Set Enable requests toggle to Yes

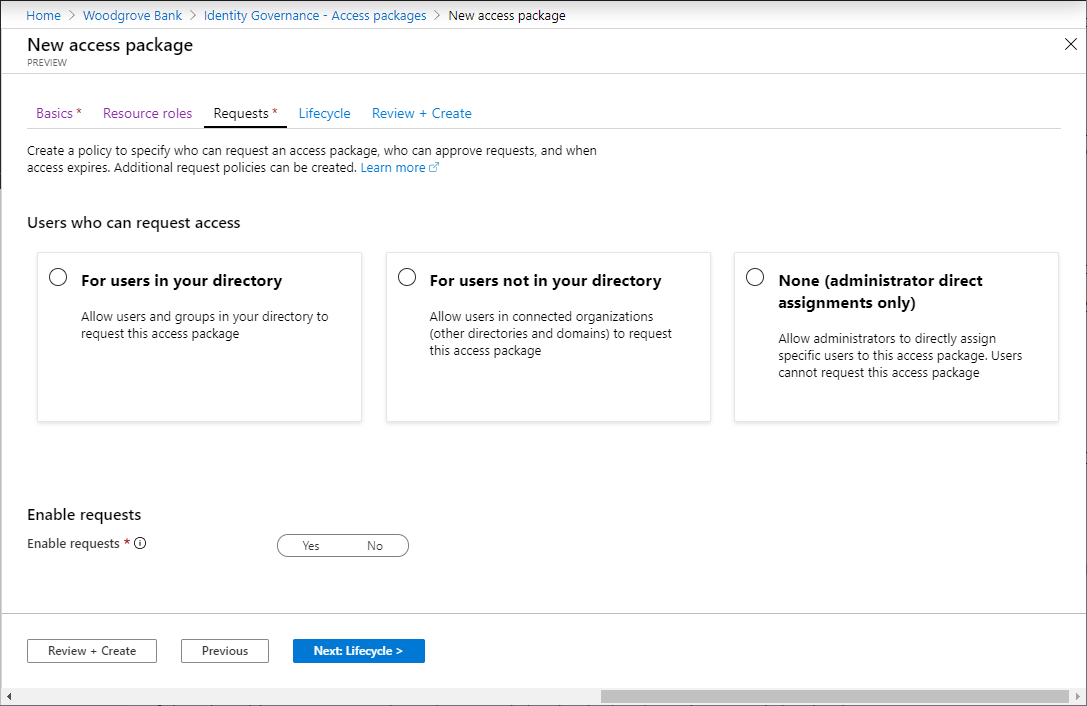[x=311, y=546]
